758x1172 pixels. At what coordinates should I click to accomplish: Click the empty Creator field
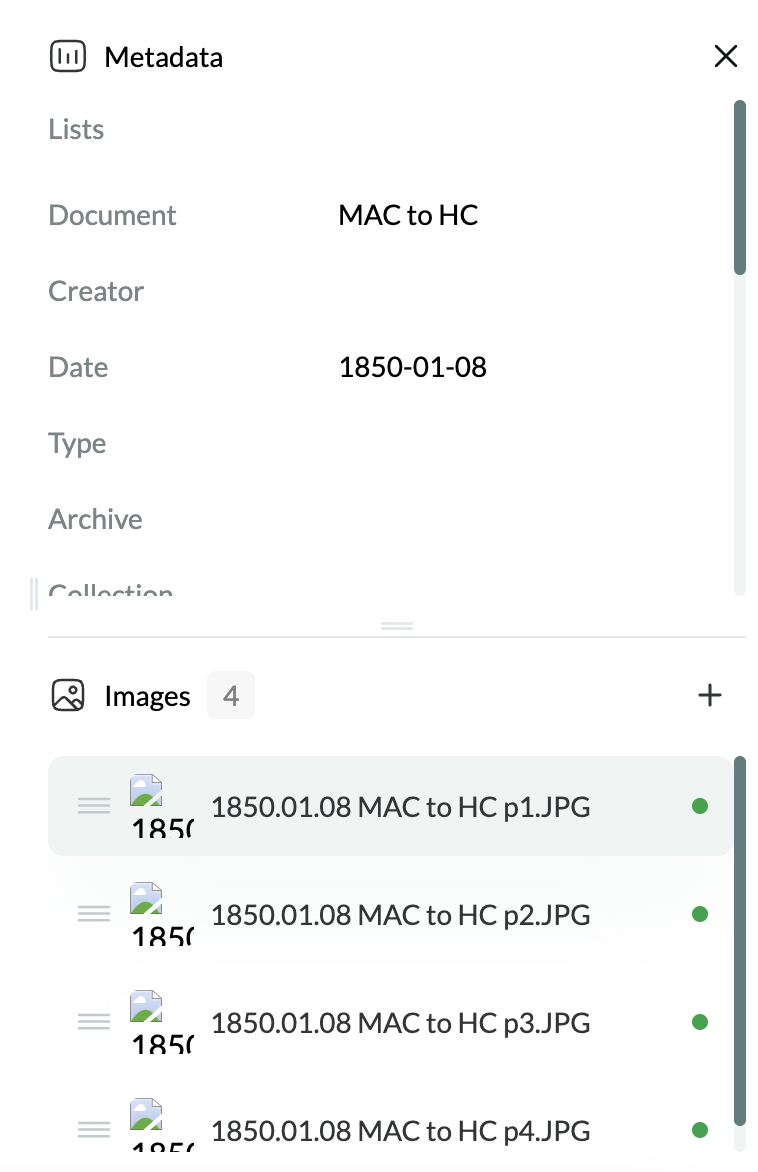[523, 292]
